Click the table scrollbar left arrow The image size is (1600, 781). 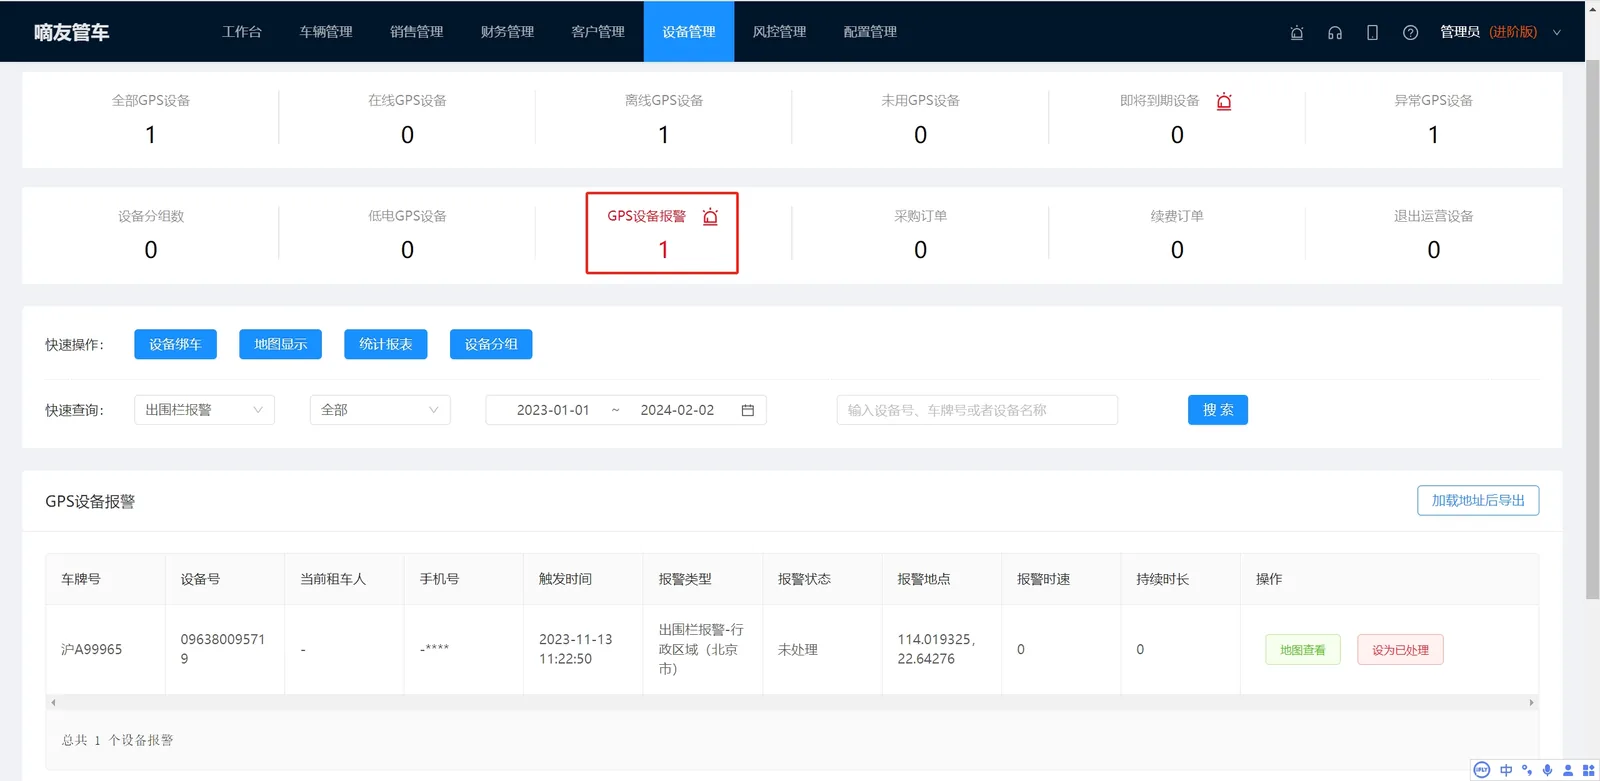53,703
